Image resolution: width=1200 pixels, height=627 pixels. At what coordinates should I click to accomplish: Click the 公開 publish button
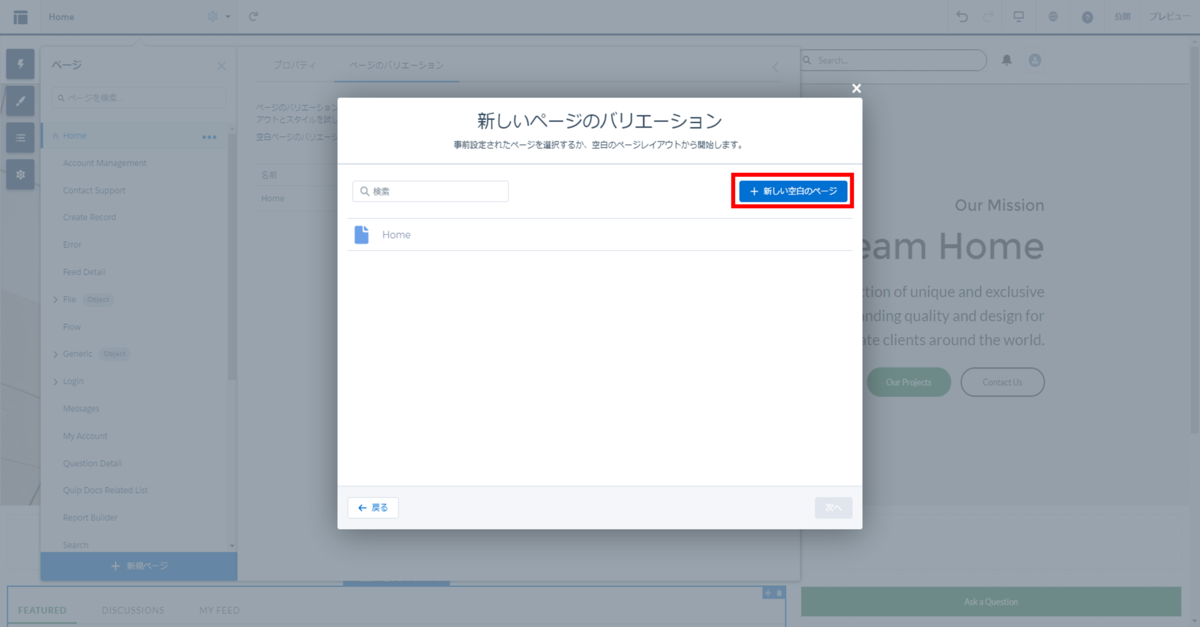(x=1122, y=17)
